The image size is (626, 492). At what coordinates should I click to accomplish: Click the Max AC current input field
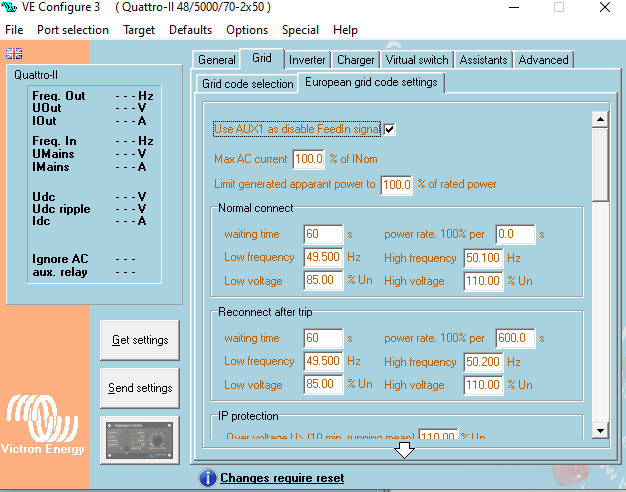[309, 159]
